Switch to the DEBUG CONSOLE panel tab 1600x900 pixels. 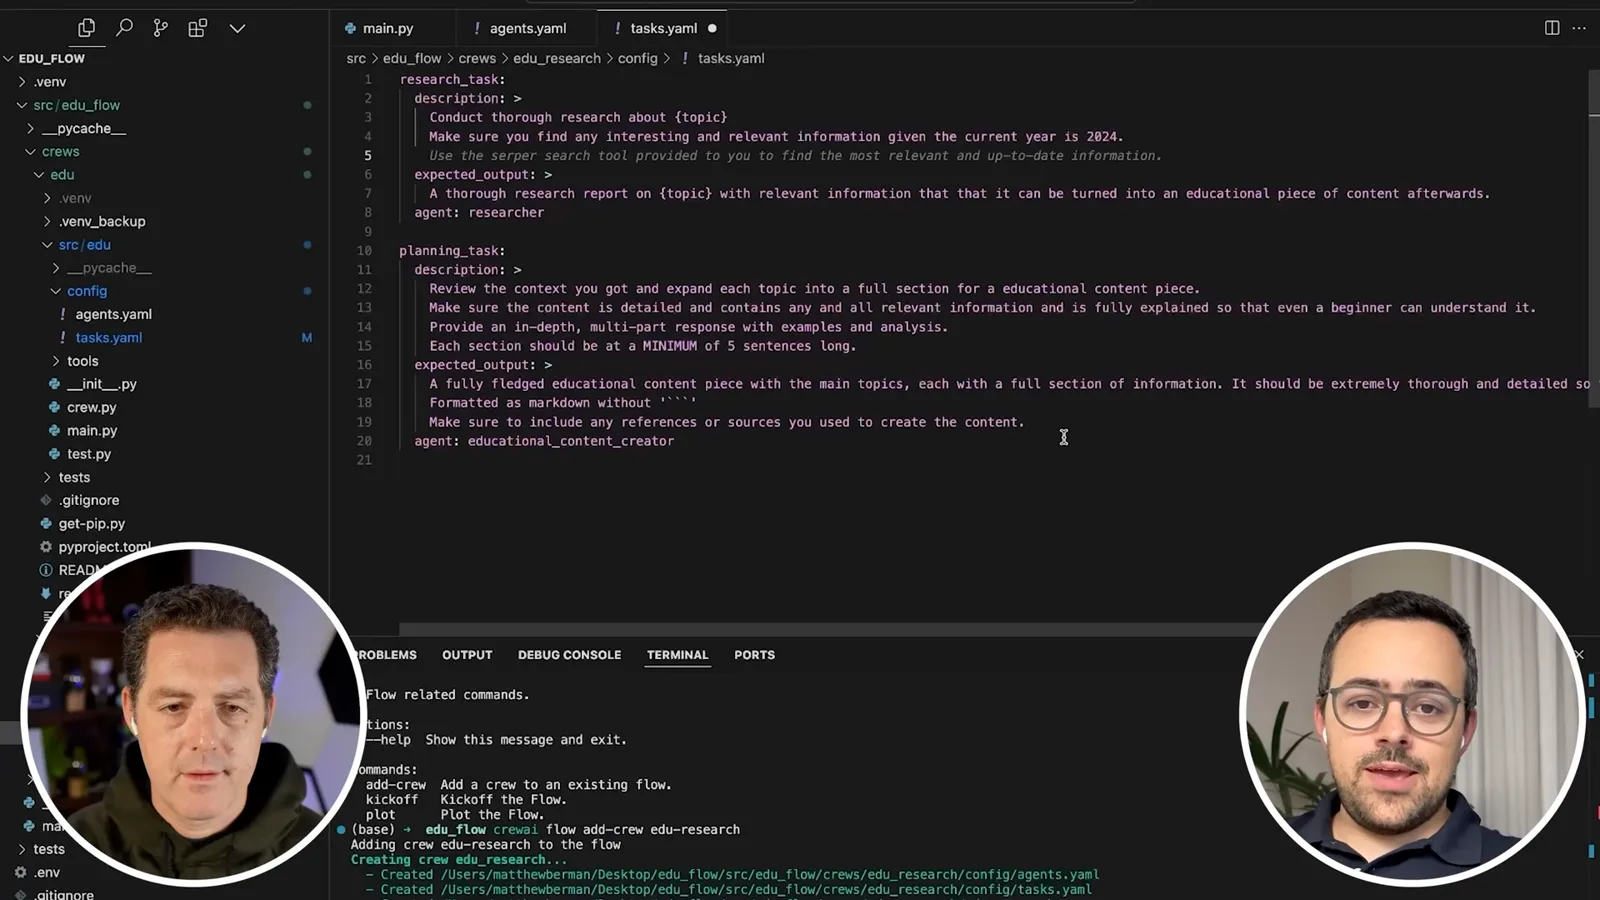569,655
